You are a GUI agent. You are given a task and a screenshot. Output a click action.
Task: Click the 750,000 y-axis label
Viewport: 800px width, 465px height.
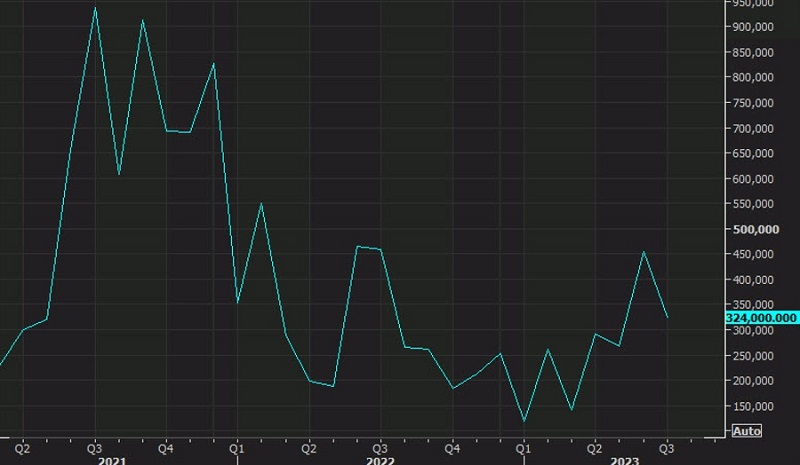[753, 103]
